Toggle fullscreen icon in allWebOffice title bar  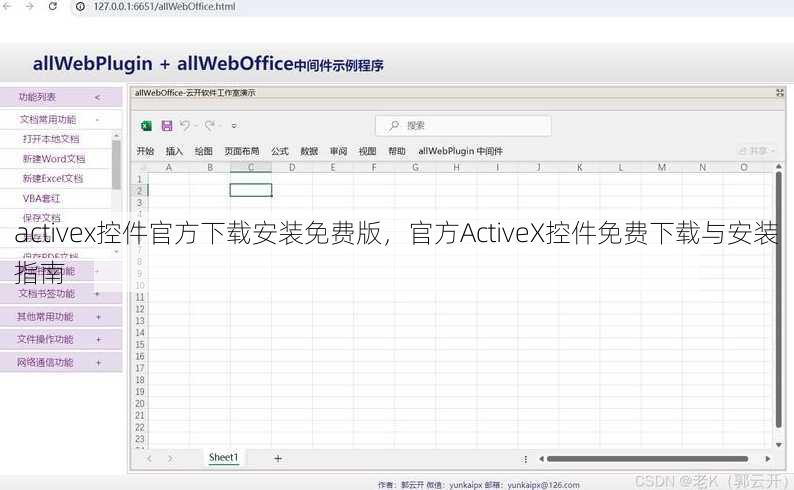point(780,93)
